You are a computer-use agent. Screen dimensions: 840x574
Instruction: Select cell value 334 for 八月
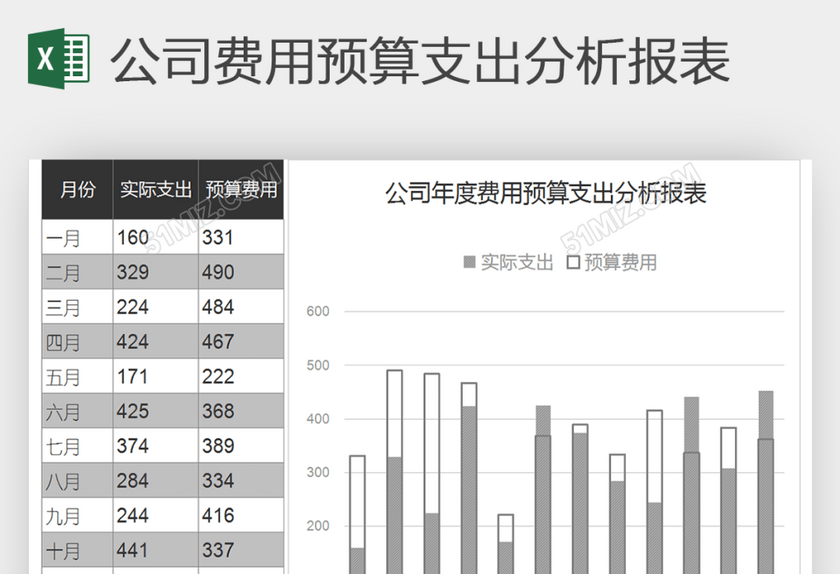218,481
